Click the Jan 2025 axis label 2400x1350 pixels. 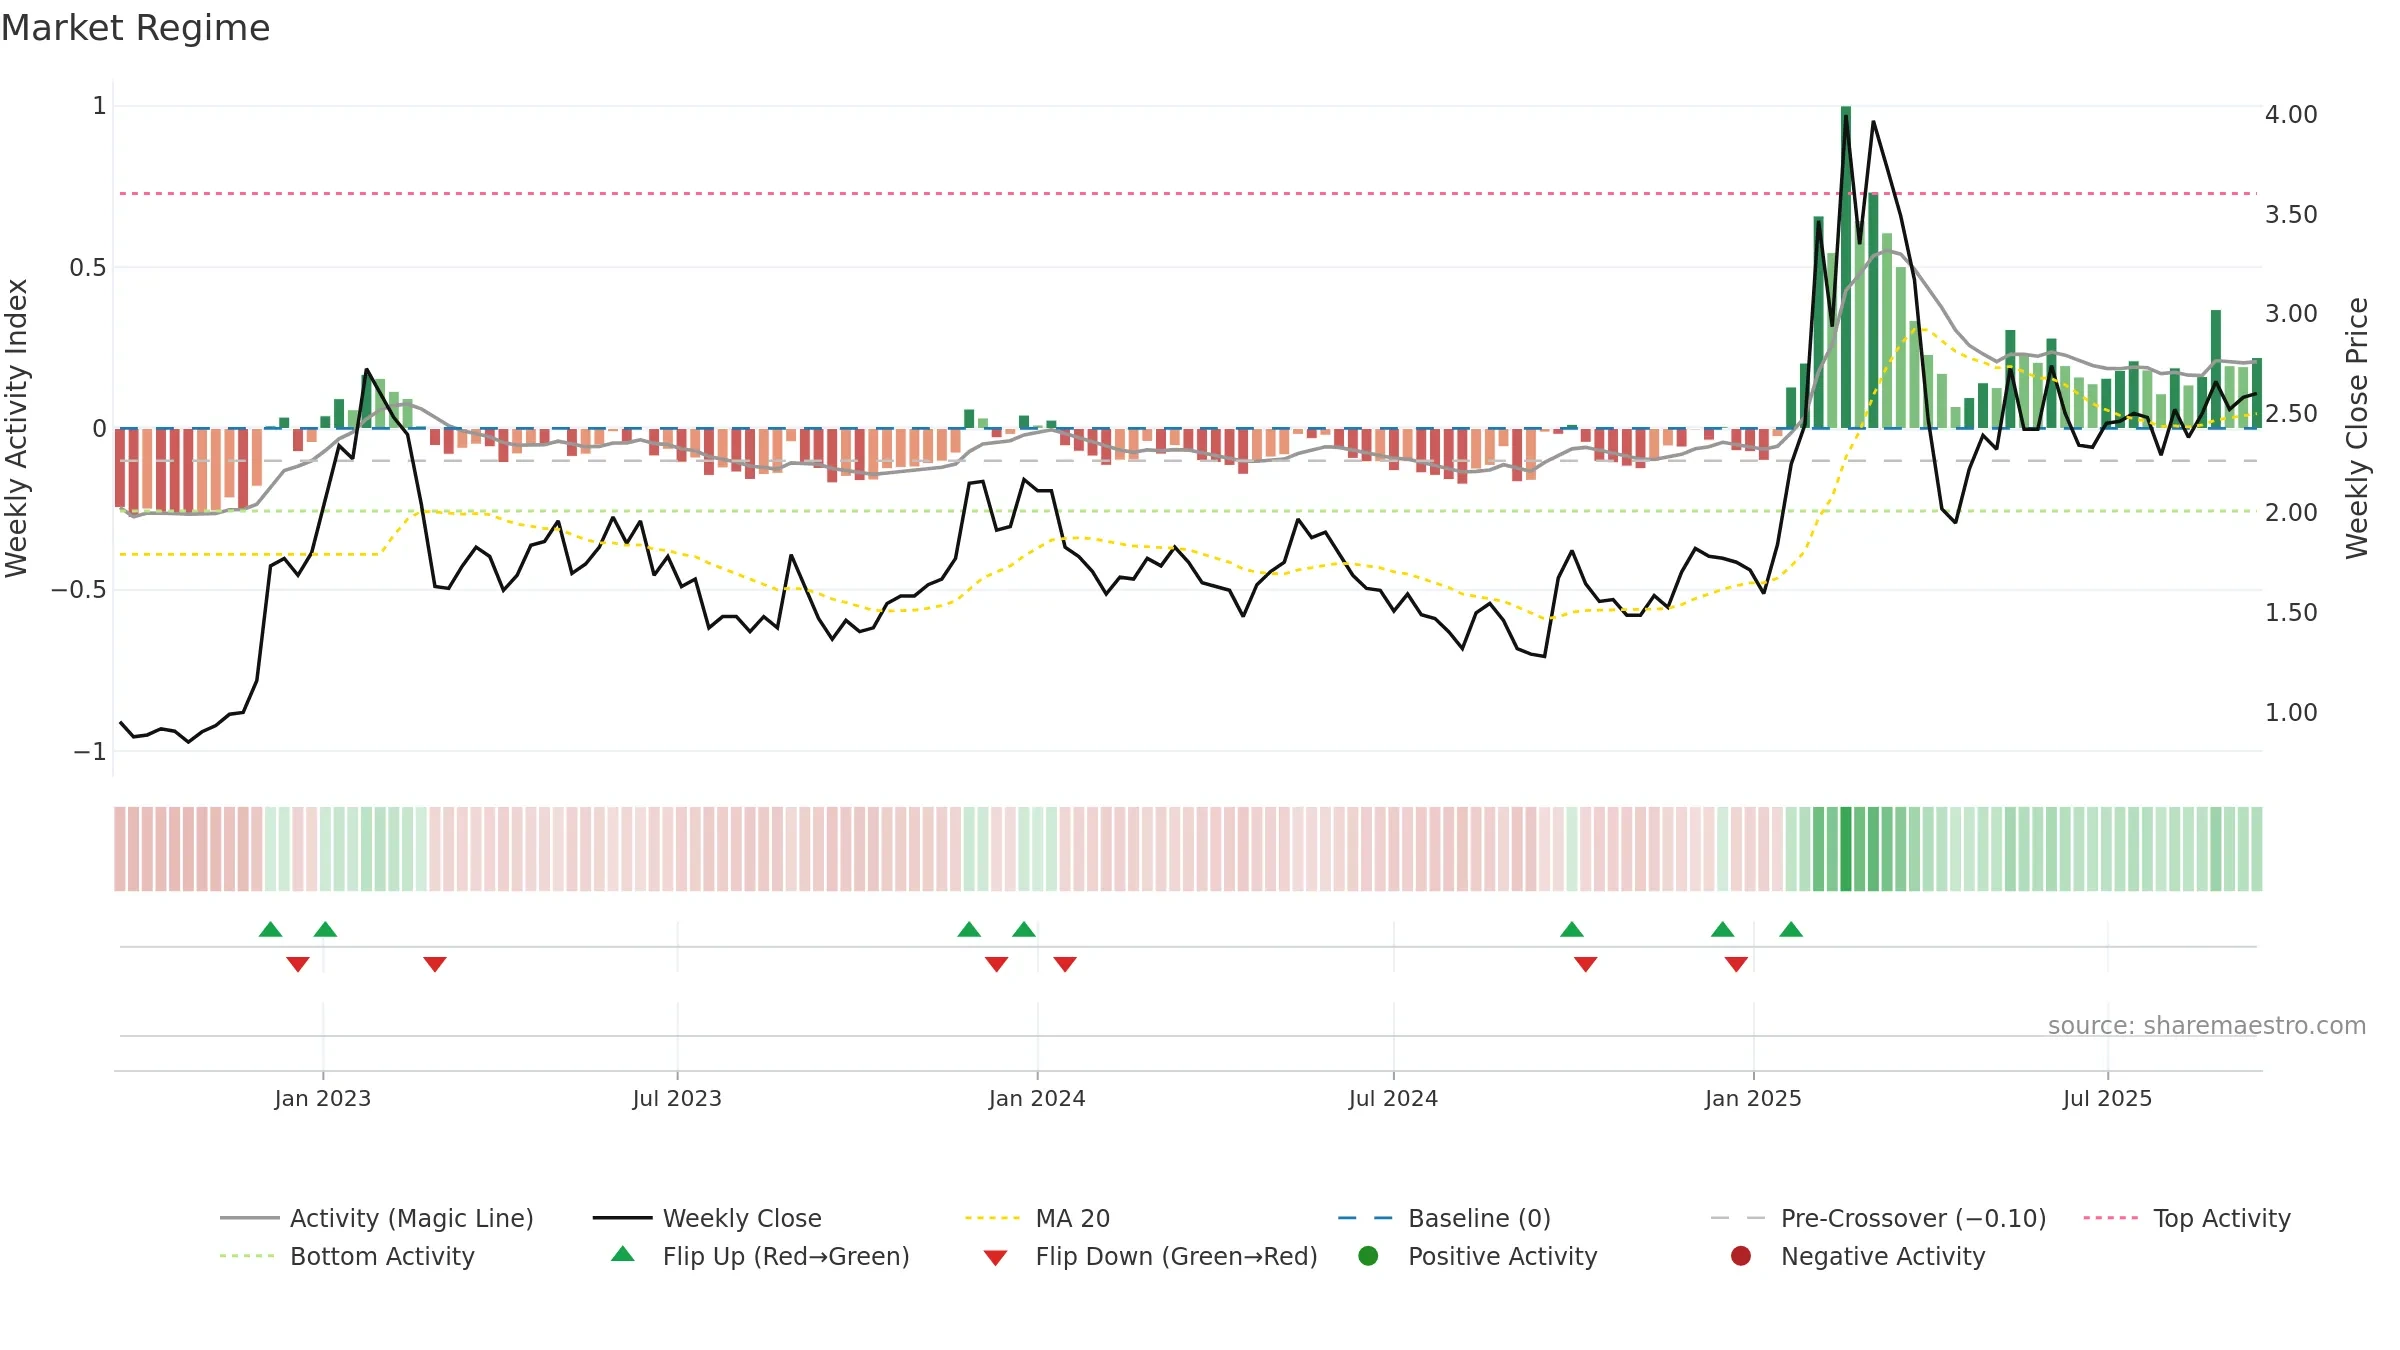(x=1753, y=1098)
